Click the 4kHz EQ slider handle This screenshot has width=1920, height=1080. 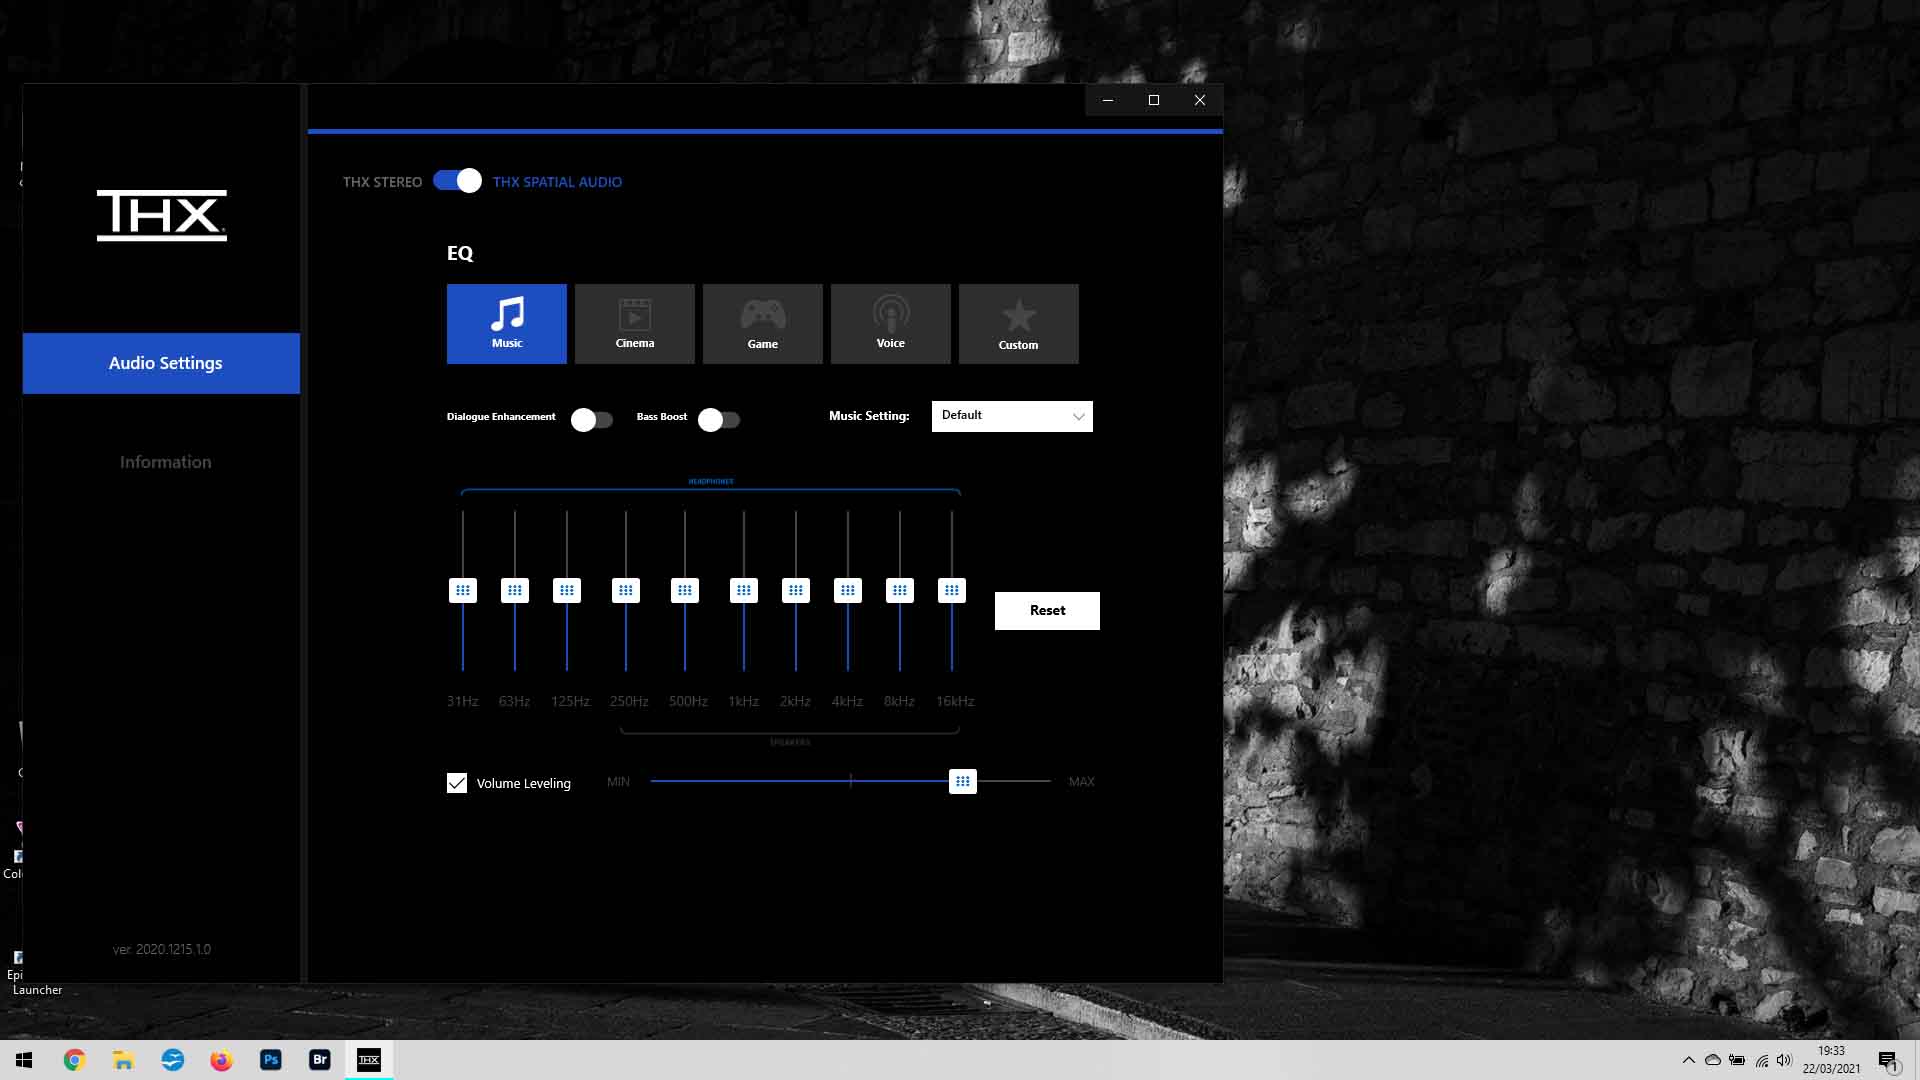848,590
